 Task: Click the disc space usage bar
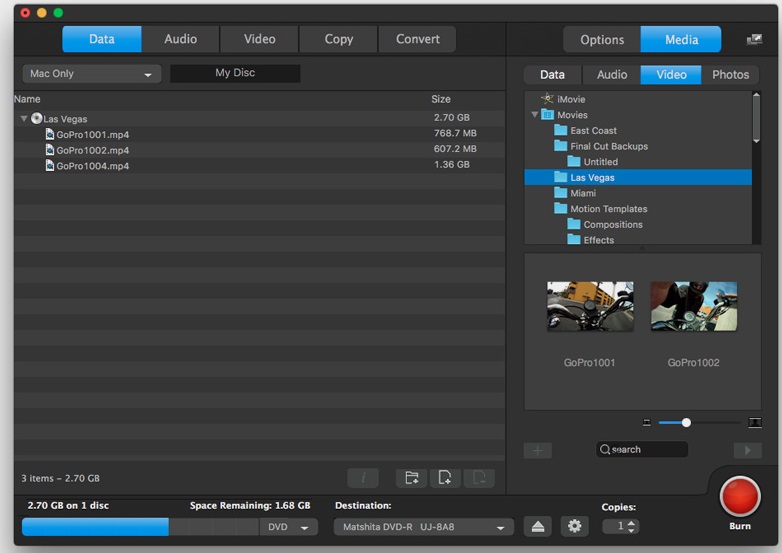tap(140, 527)
